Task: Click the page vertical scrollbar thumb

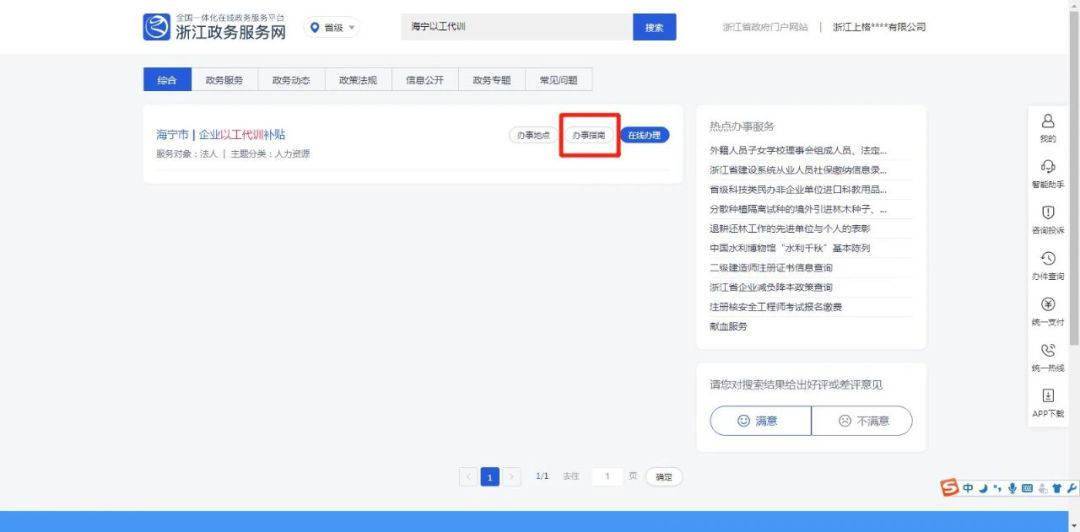Action: click(x=1074, y=178)
